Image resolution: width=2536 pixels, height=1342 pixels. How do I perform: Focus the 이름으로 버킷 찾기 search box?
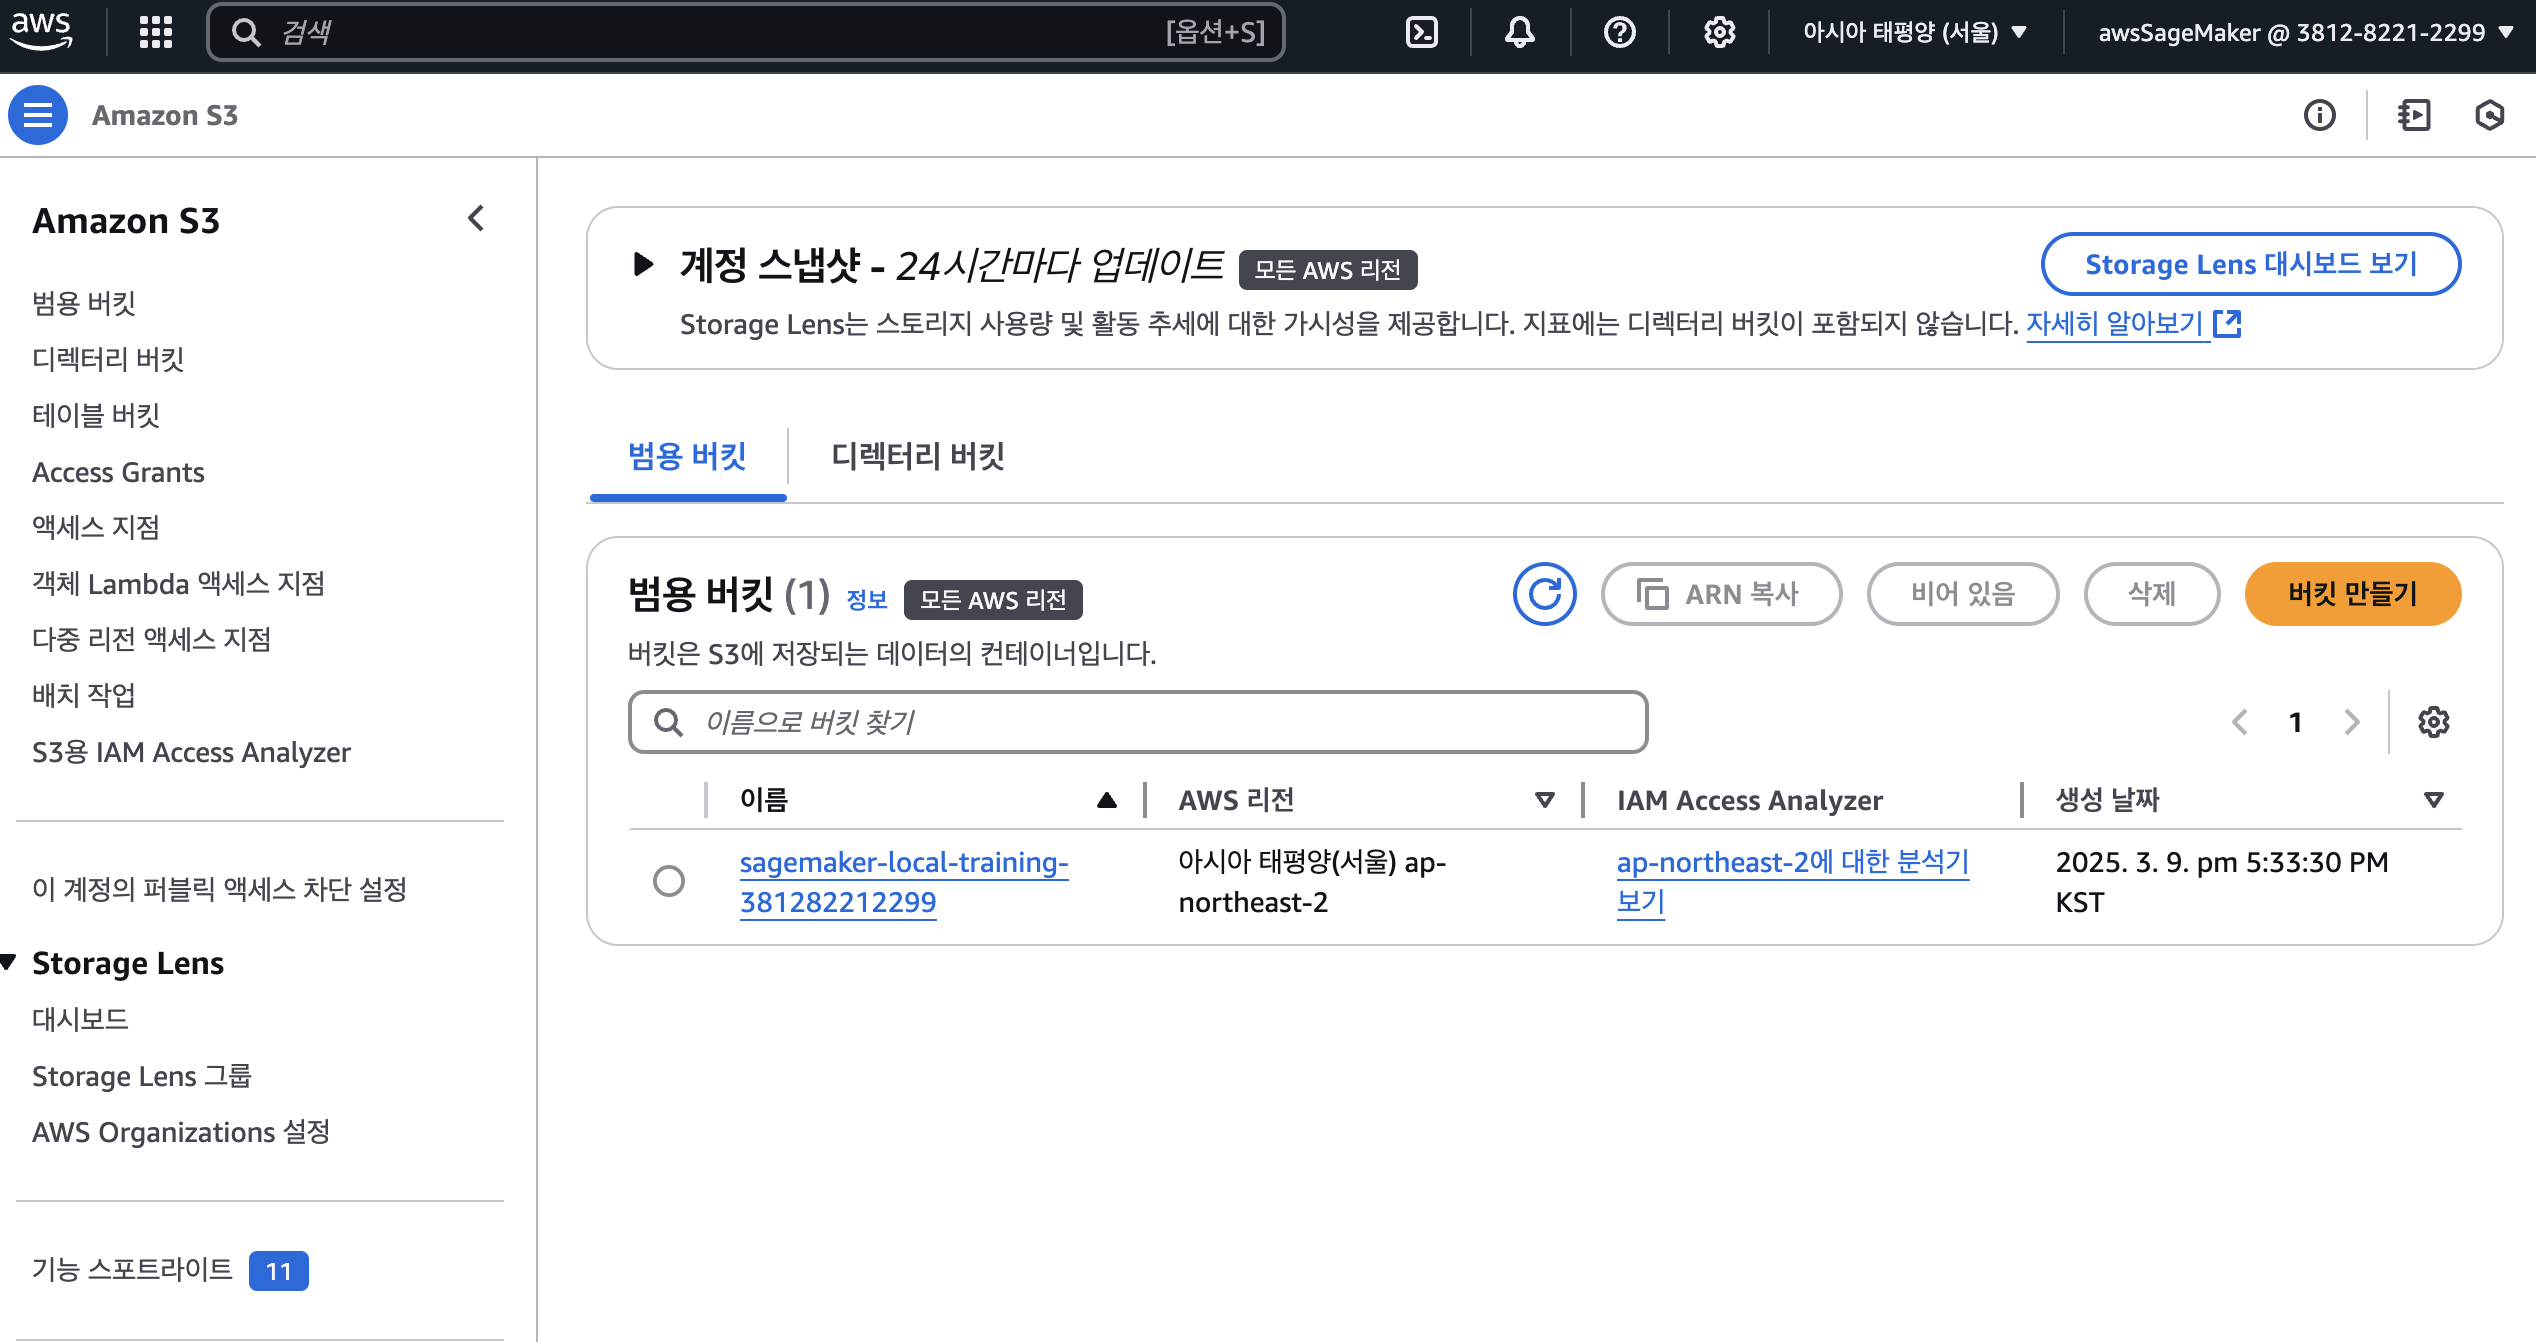(x=1138, y=722)
